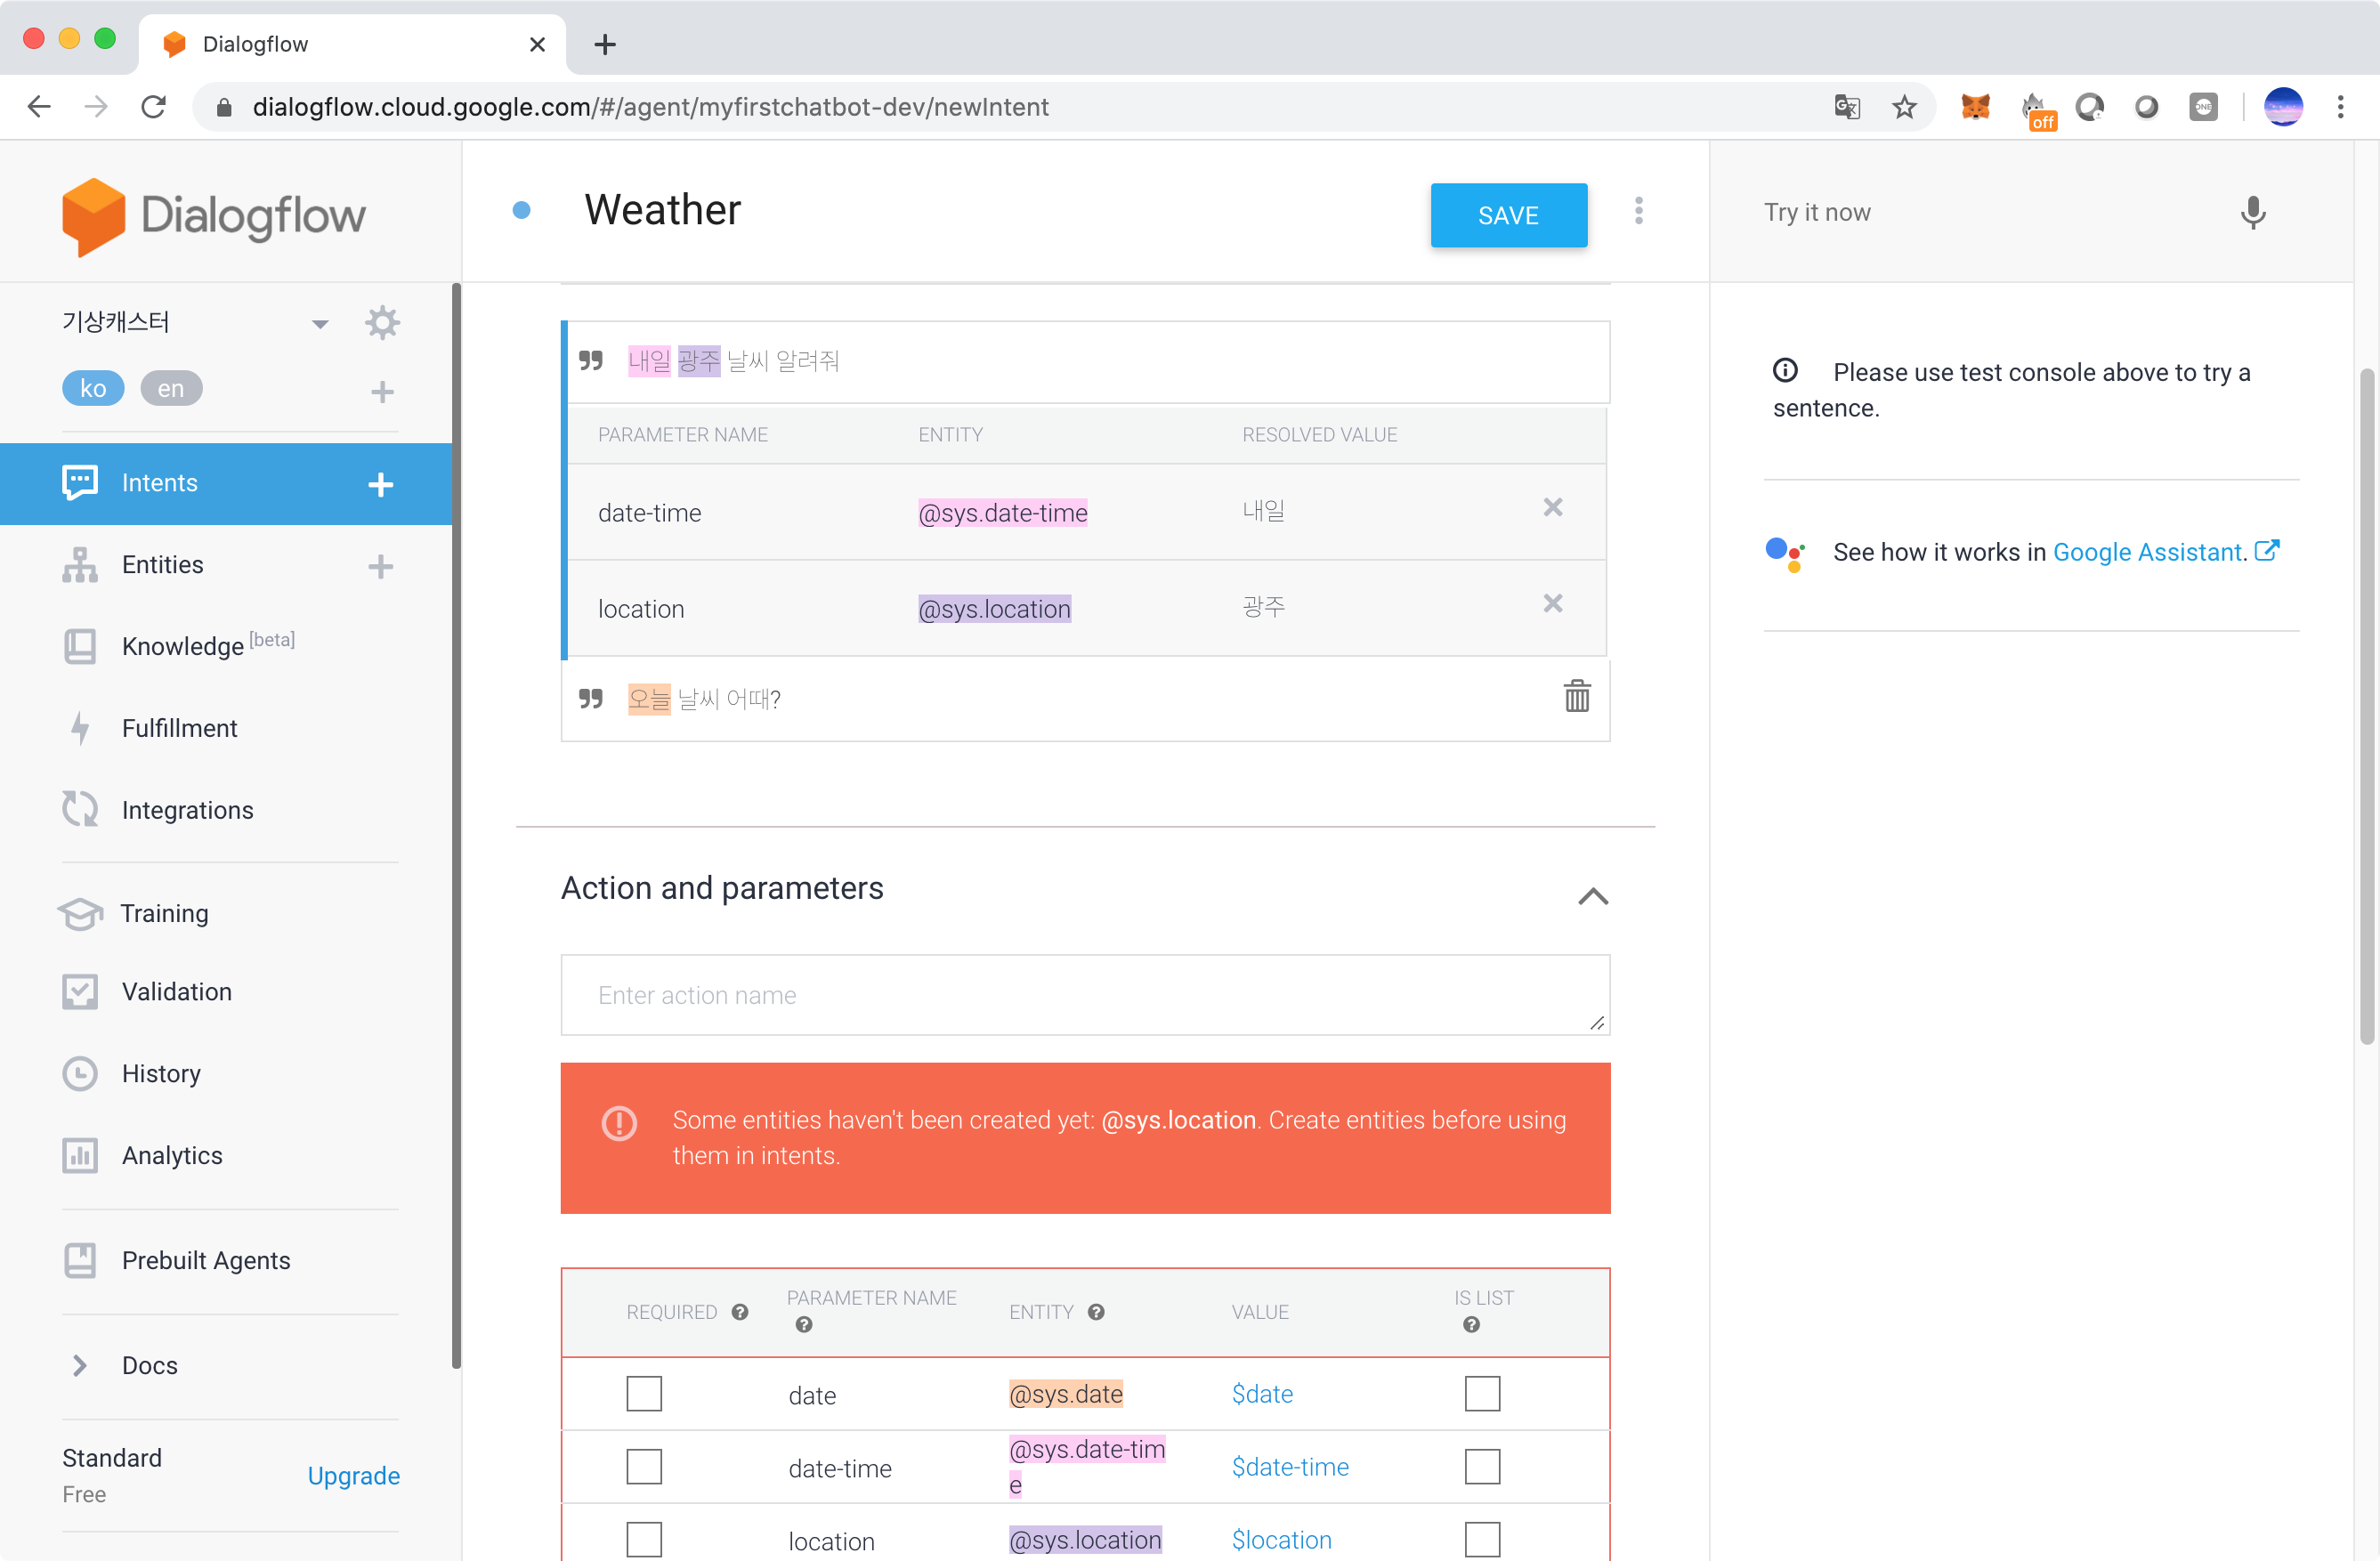The height and width of the screenshot is (1561, 2380).
Task: Switch to the en language tab
Action: [x=171, y=388]
